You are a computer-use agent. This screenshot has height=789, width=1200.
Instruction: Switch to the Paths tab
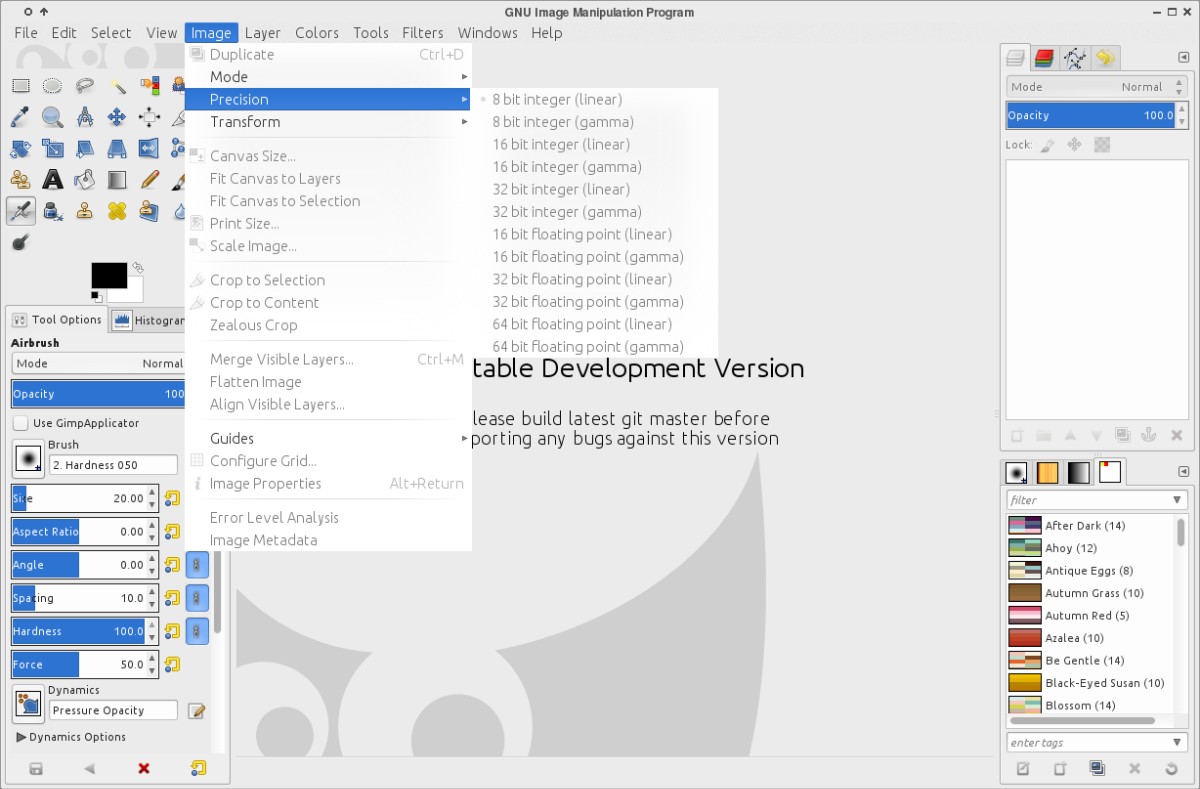[1074, 58]
